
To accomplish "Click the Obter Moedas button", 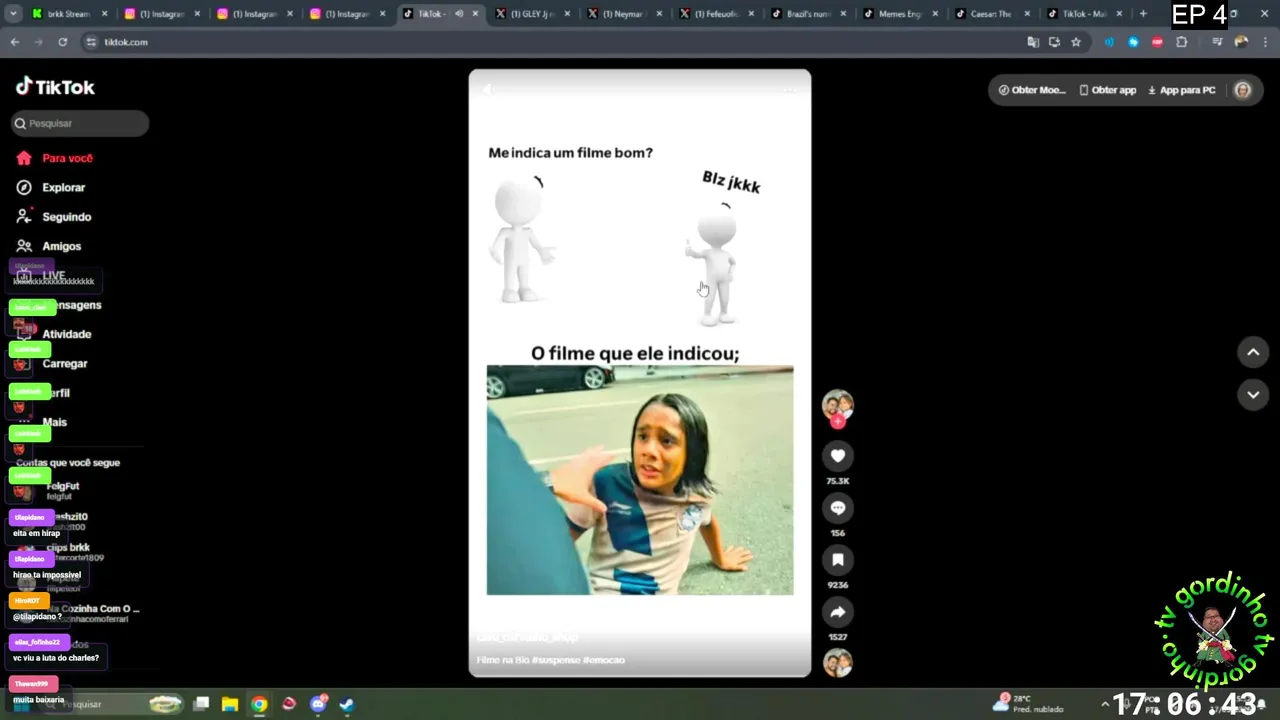I will [x=1032, y=90].
